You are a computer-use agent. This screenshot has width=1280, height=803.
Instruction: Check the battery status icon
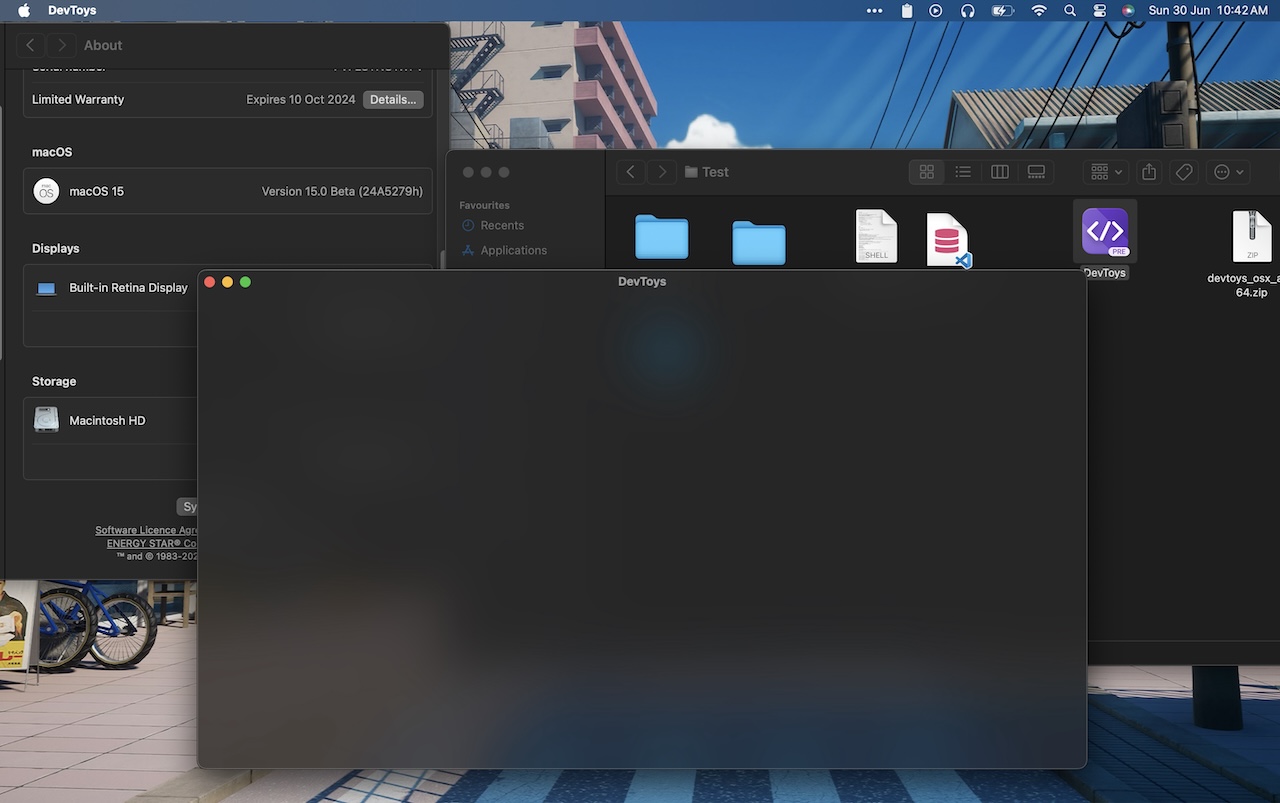(1002, 10)
